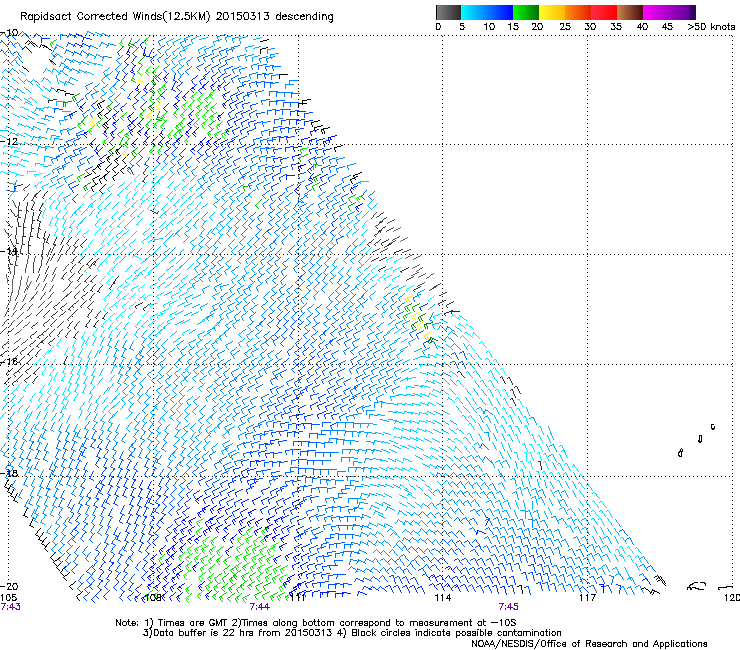Click the purple time label 7:43
The height and width of the screenshot is (650, 740).
coord(10,607)
